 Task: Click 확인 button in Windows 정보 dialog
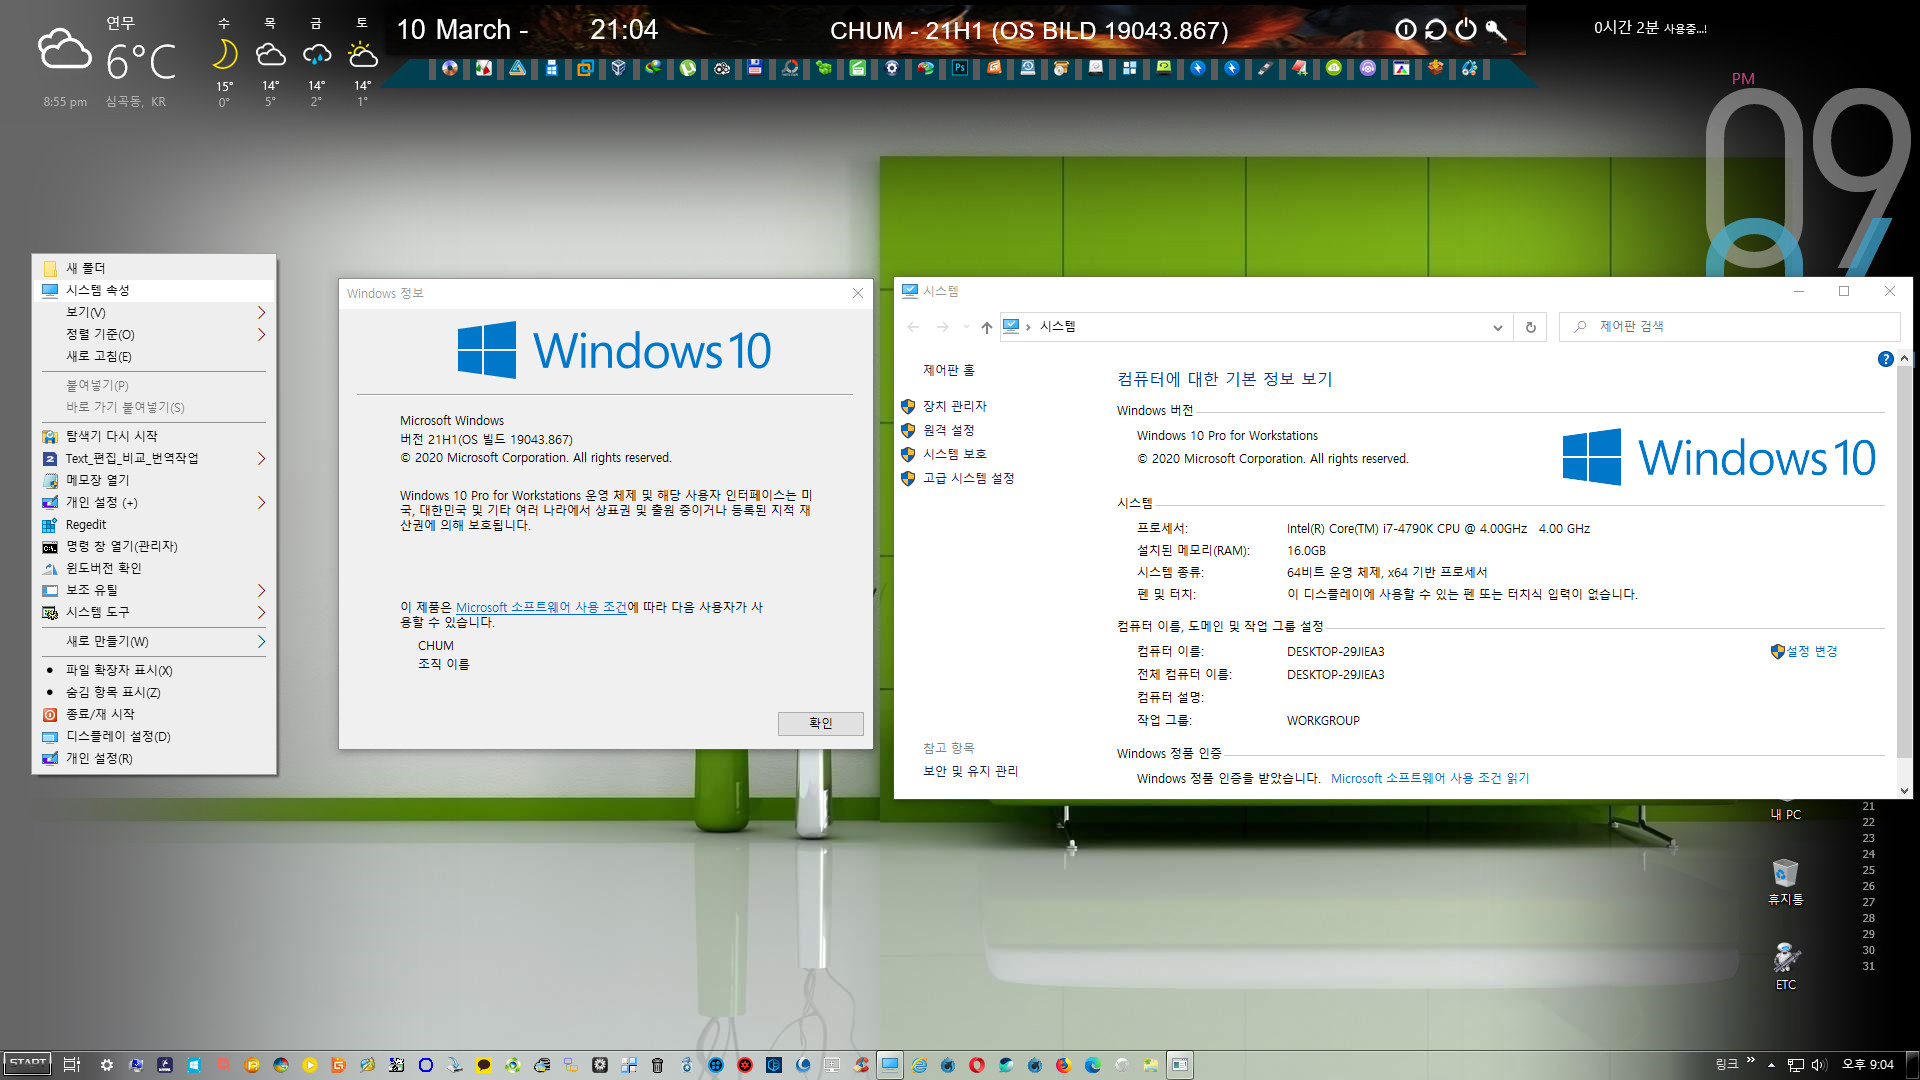pyautogui.click(x=820, y=723)
